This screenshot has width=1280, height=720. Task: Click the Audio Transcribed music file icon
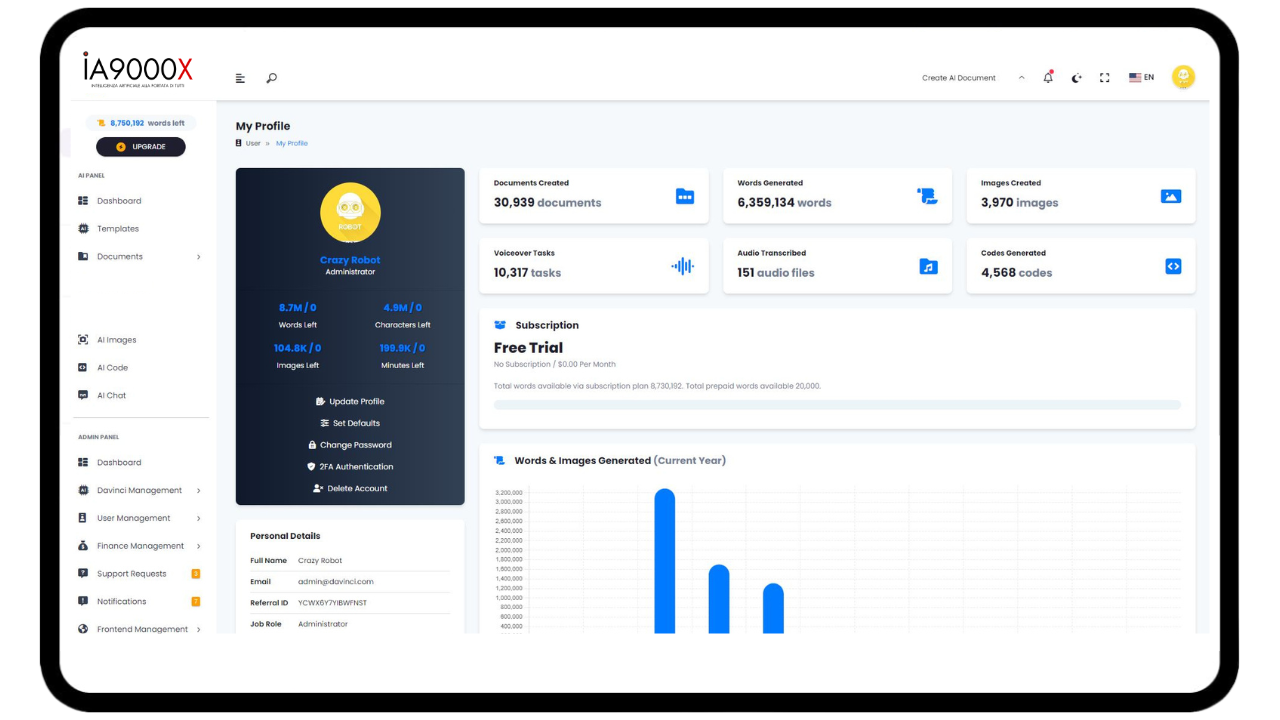coord(929,266)
